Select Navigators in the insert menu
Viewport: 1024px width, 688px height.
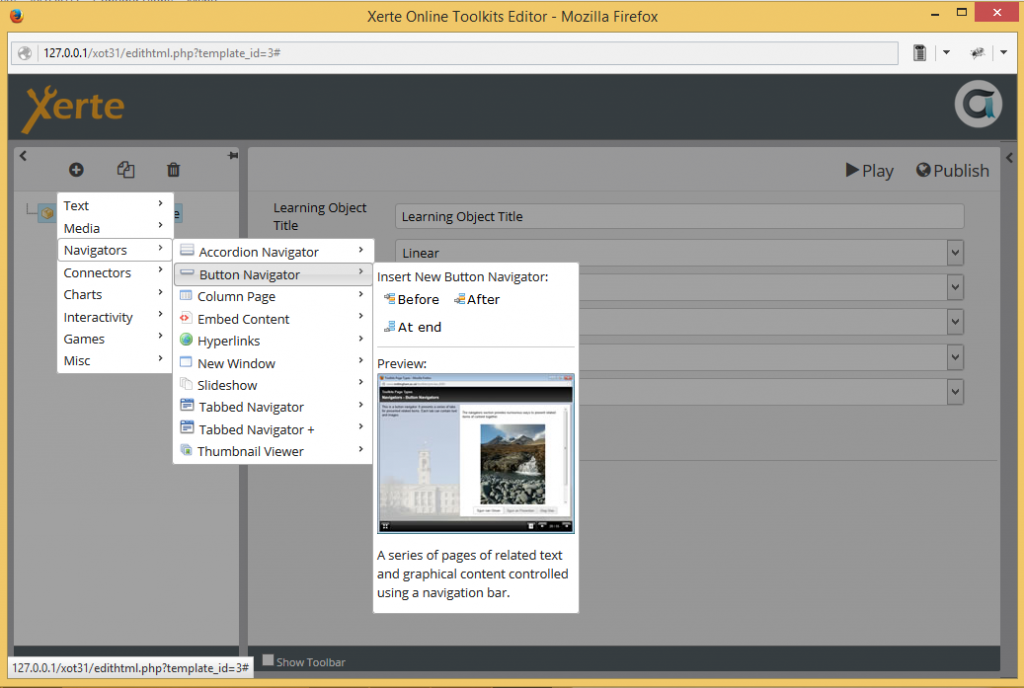(x=114, y=250)
